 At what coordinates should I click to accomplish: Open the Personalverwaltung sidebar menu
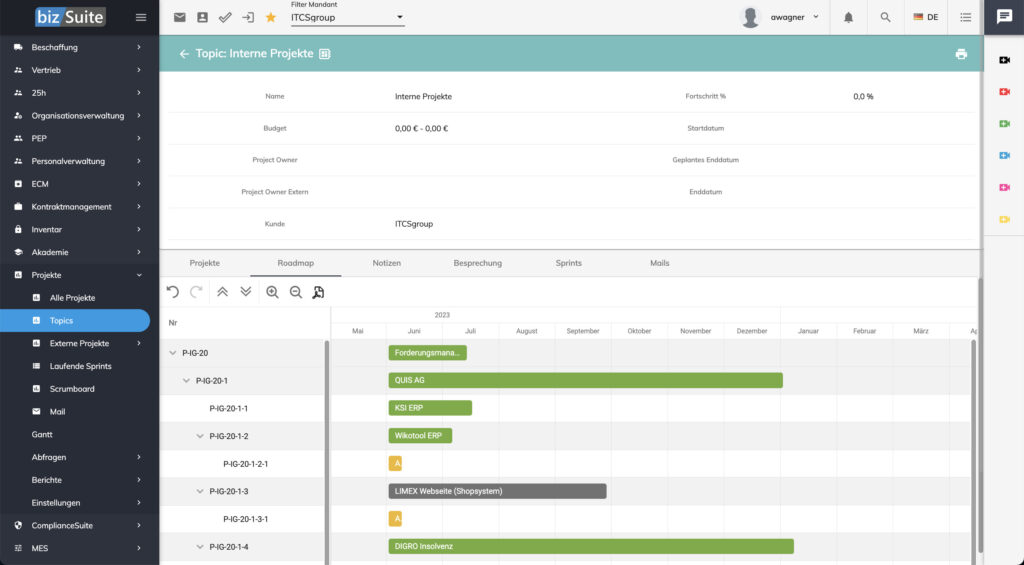pyautogui.click(x=79, y=161)
